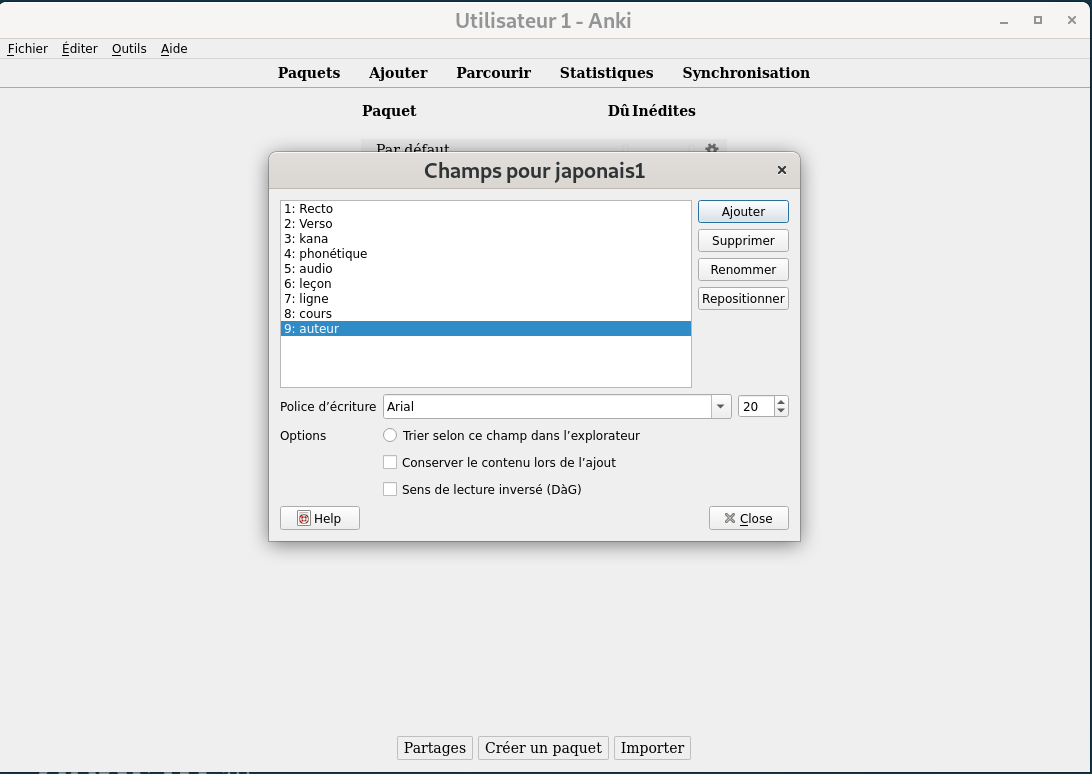Viewport: 1092px width, 774px height.
Task: Select the kana field in the list
Action: (313, 239)
